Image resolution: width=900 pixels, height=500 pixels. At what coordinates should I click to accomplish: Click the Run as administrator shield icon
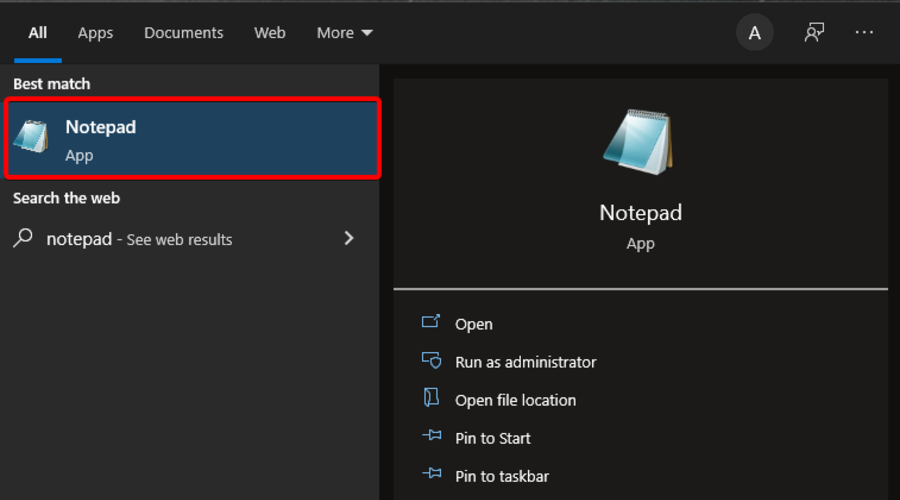[431, 361]
